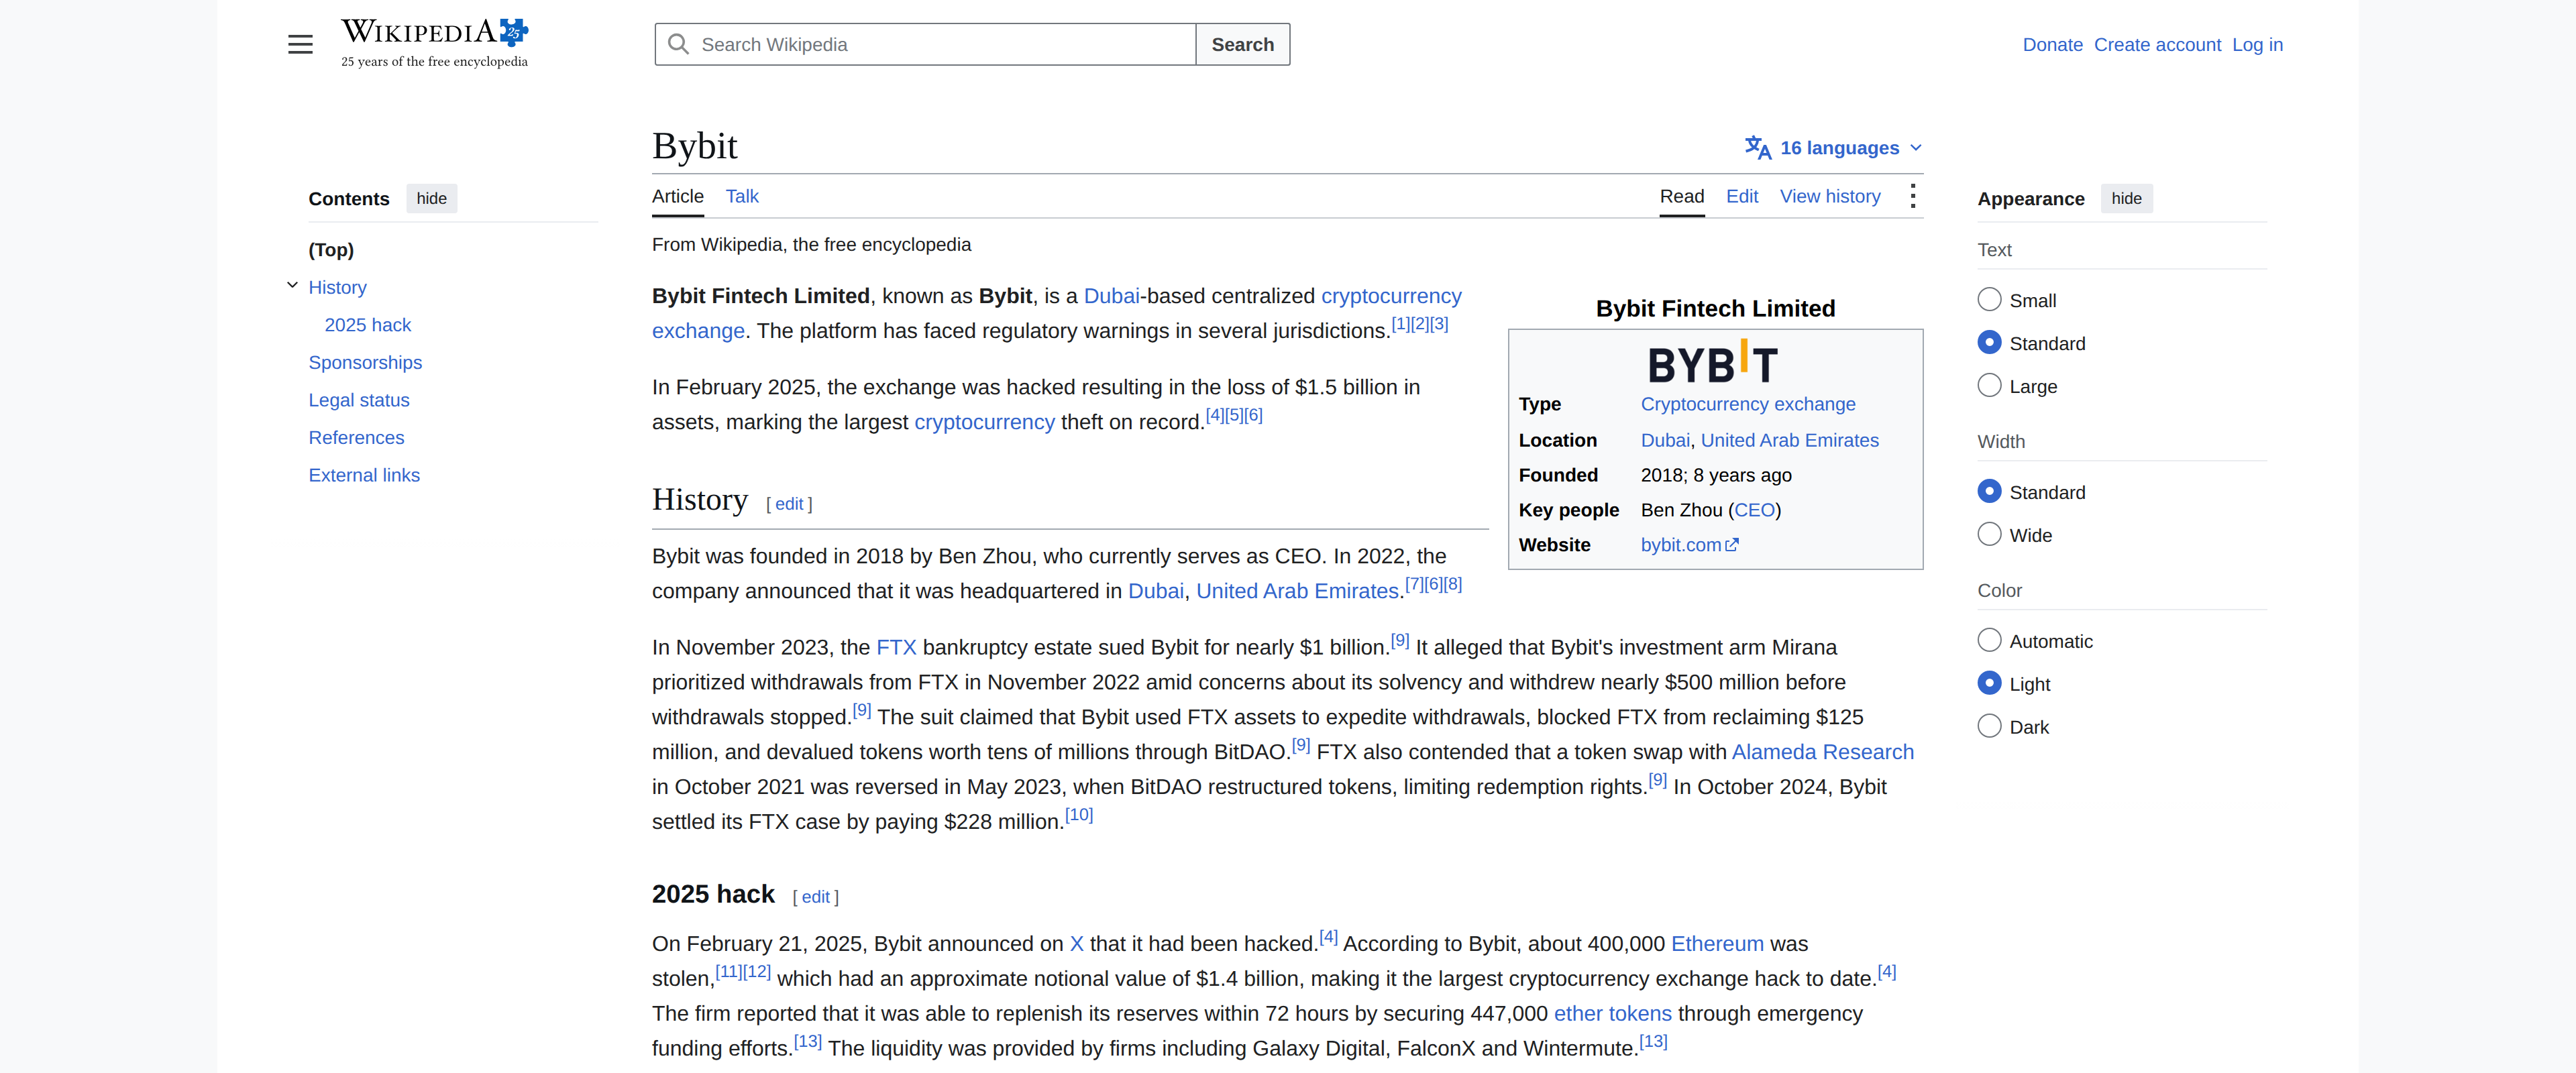Go to References in Contents

coord(356,438)
